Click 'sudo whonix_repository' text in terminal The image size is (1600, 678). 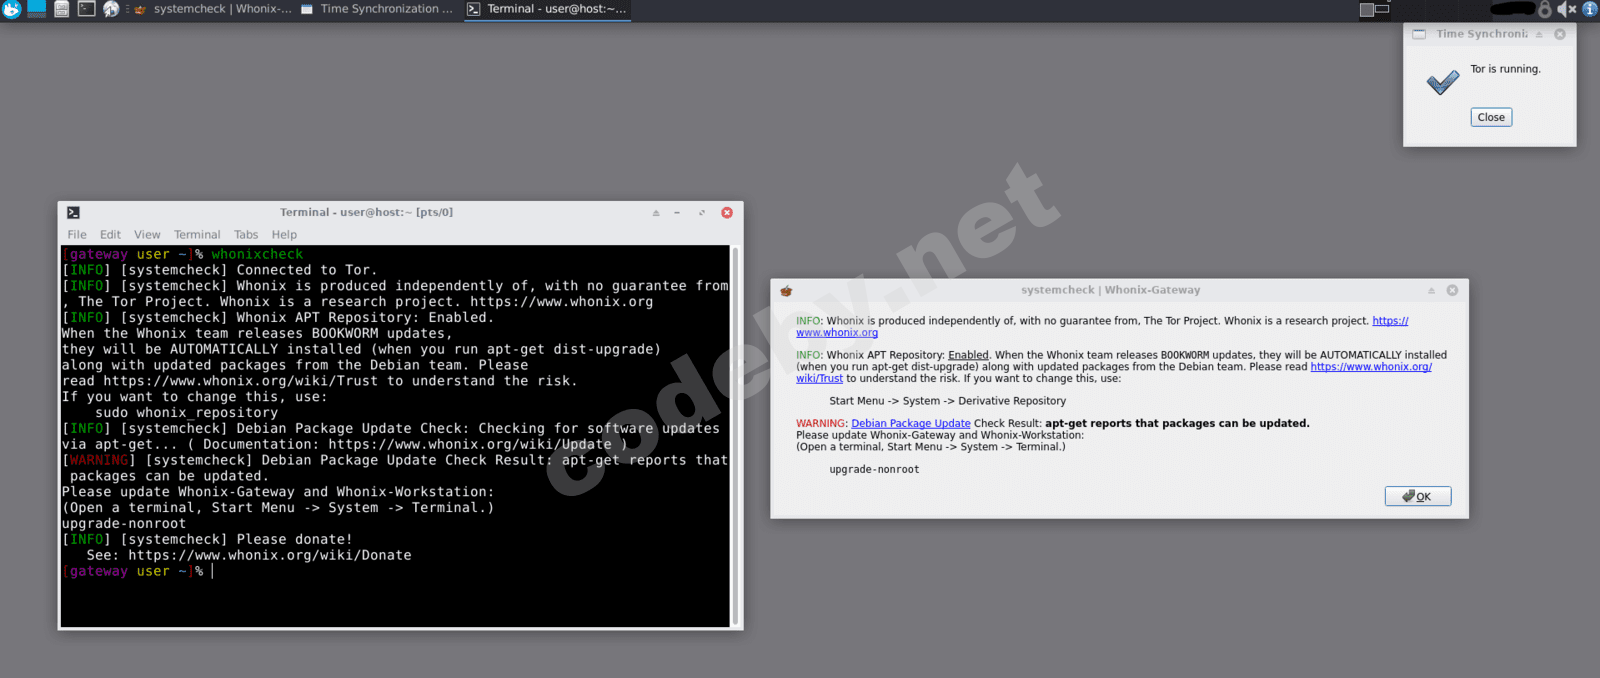[x=187, y=413]
